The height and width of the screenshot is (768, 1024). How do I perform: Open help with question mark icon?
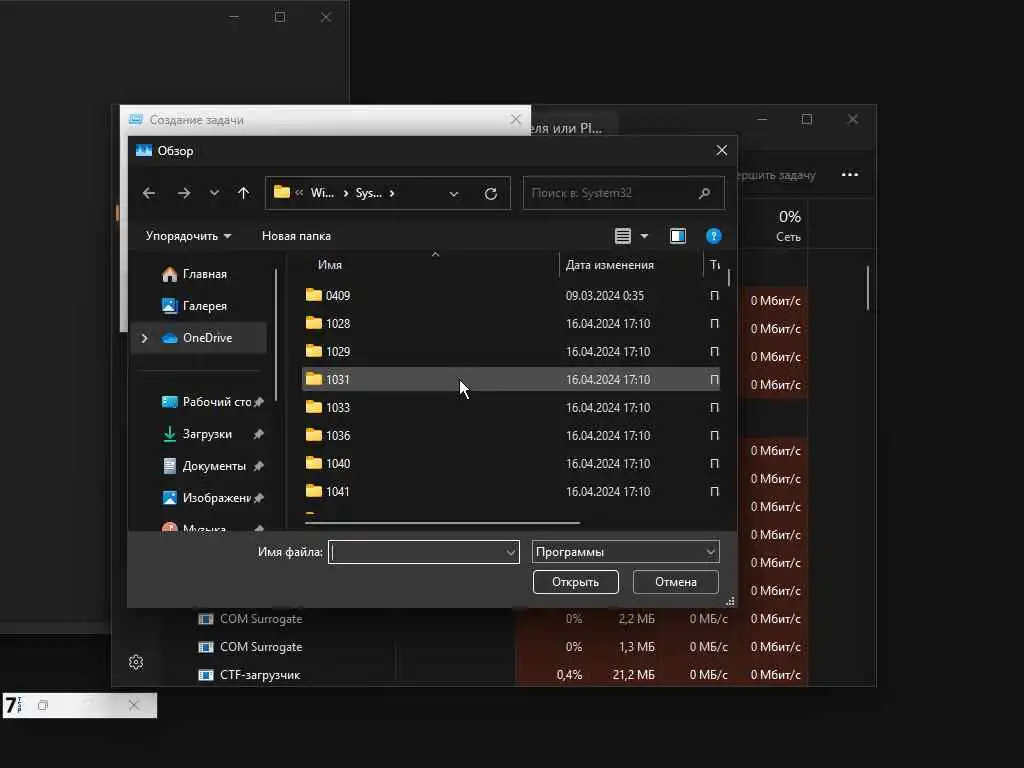click(713, 236)
